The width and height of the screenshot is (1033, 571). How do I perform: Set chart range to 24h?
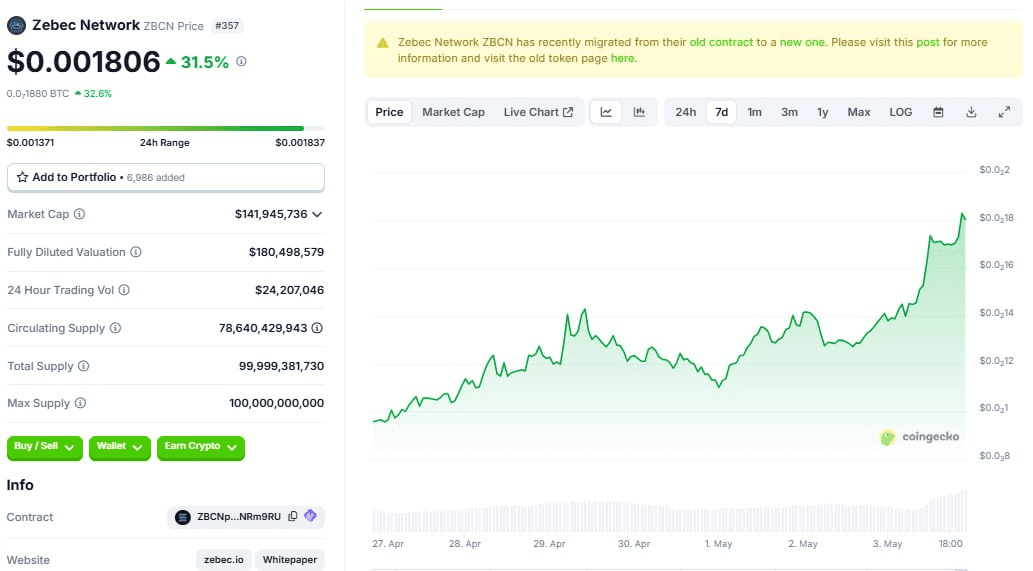686,112
